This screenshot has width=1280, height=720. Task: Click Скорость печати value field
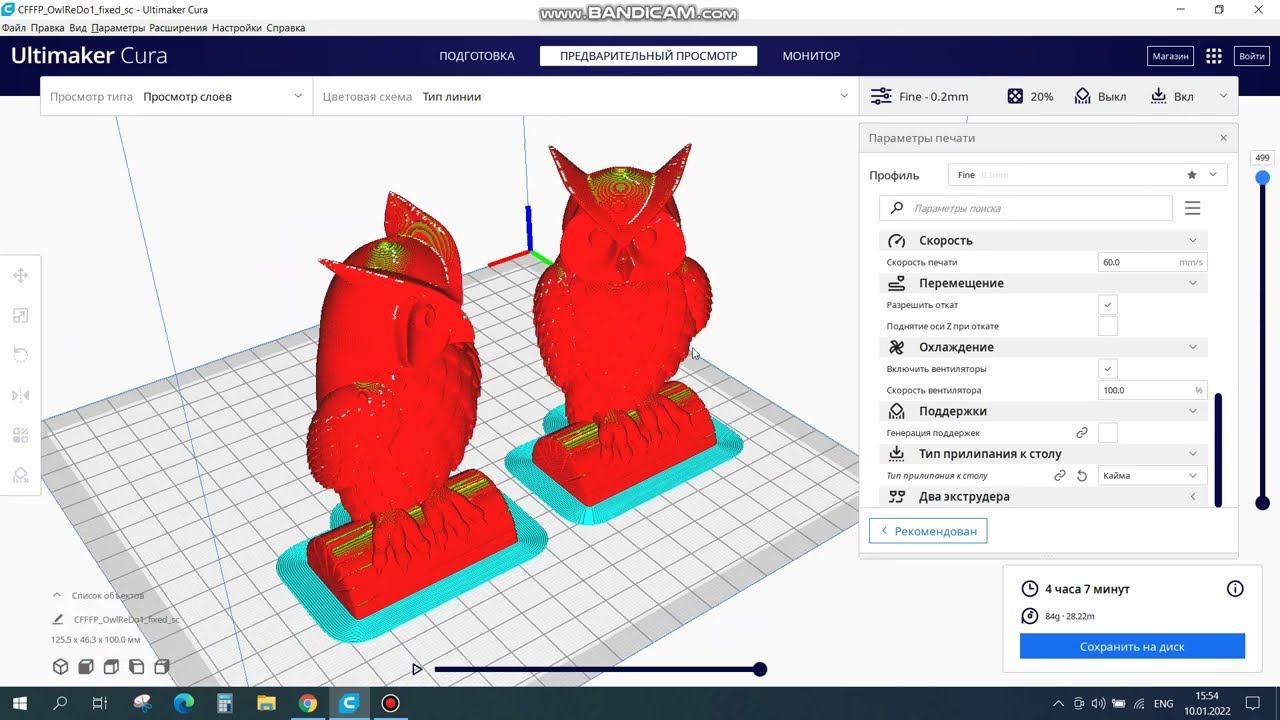point(1152,262)
